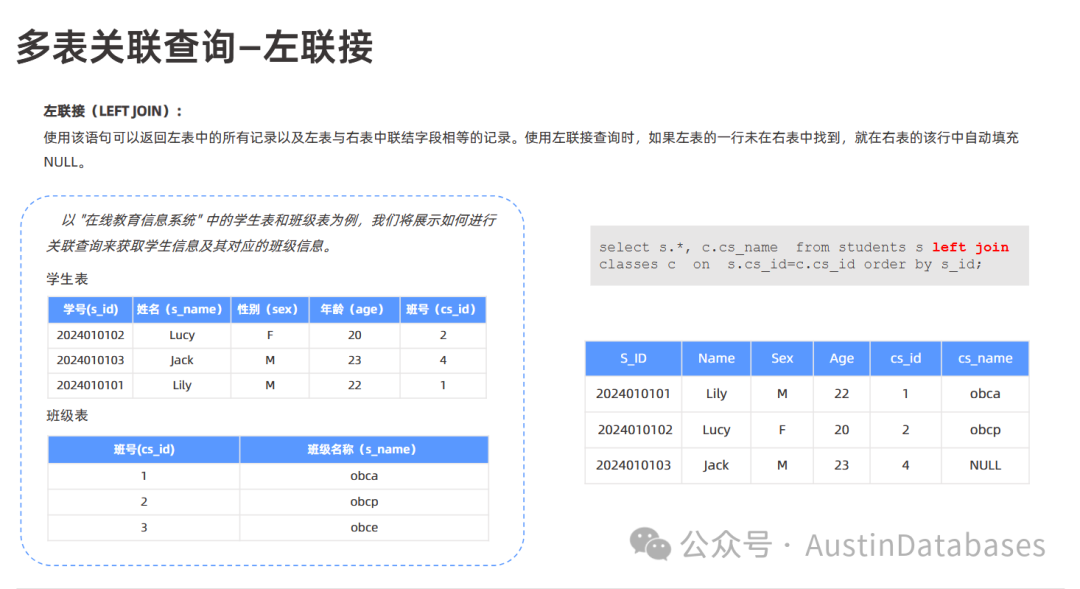
Task: Click the S_ID column header
Action: [633, 358]
